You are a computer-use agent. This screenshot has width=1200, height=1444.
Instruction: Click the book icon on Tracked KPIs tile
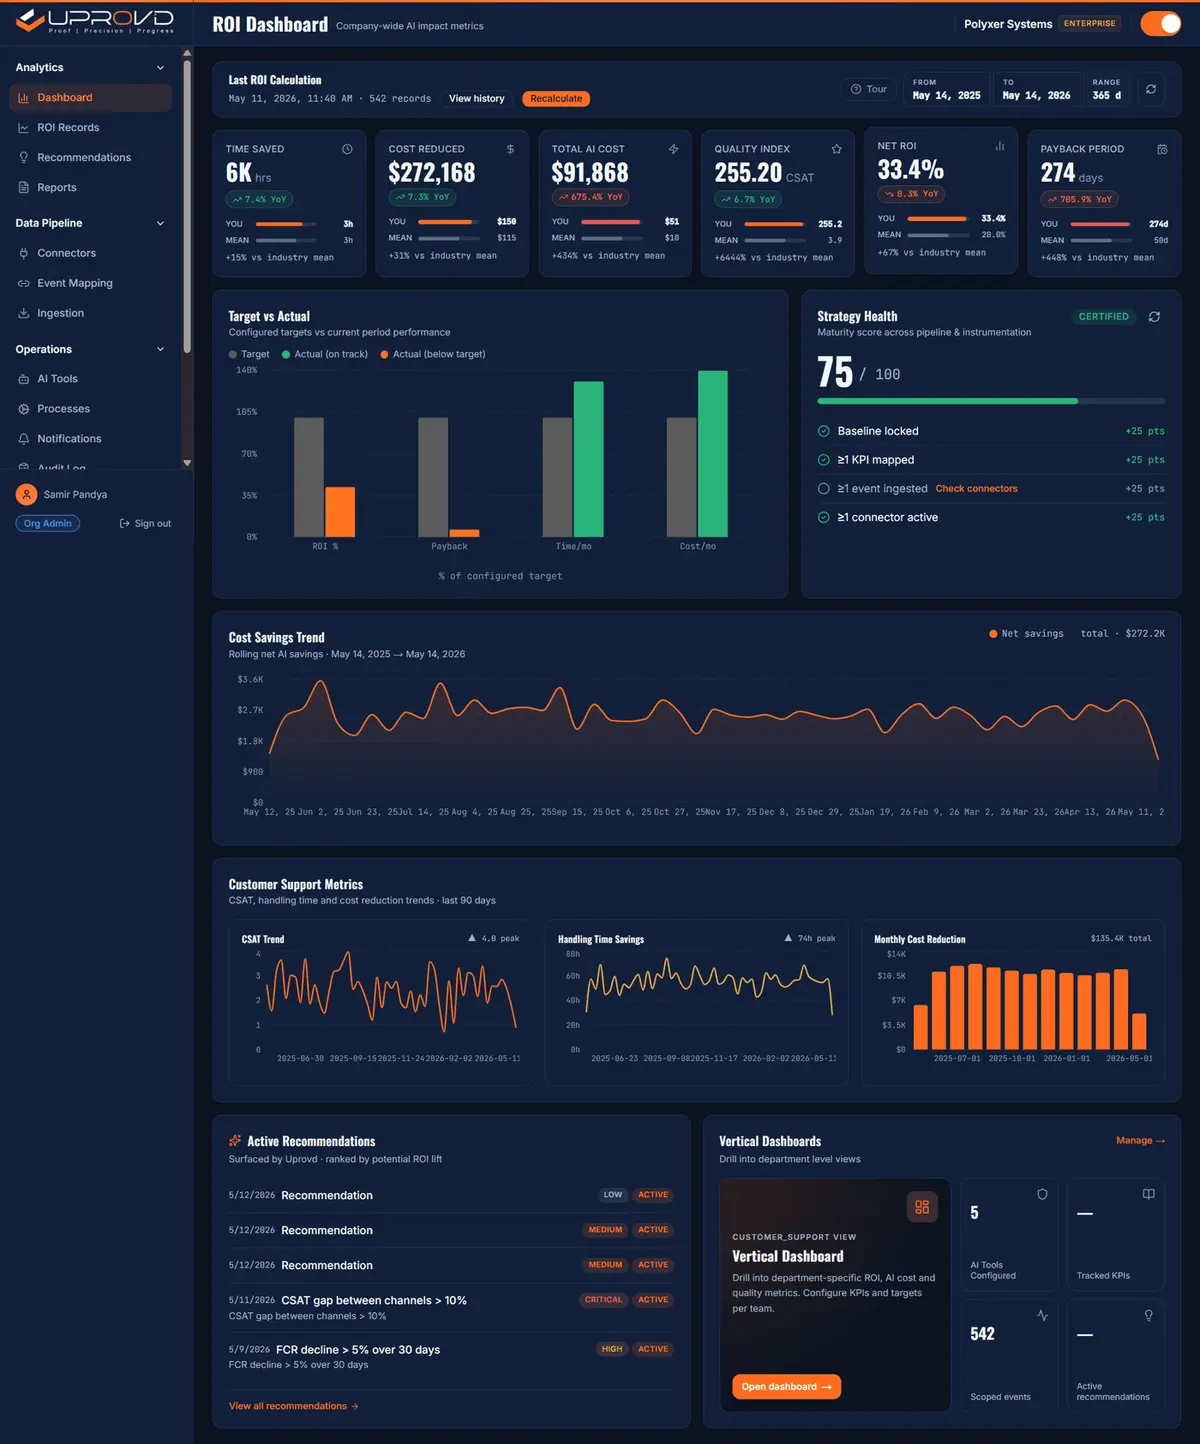1149,1194
